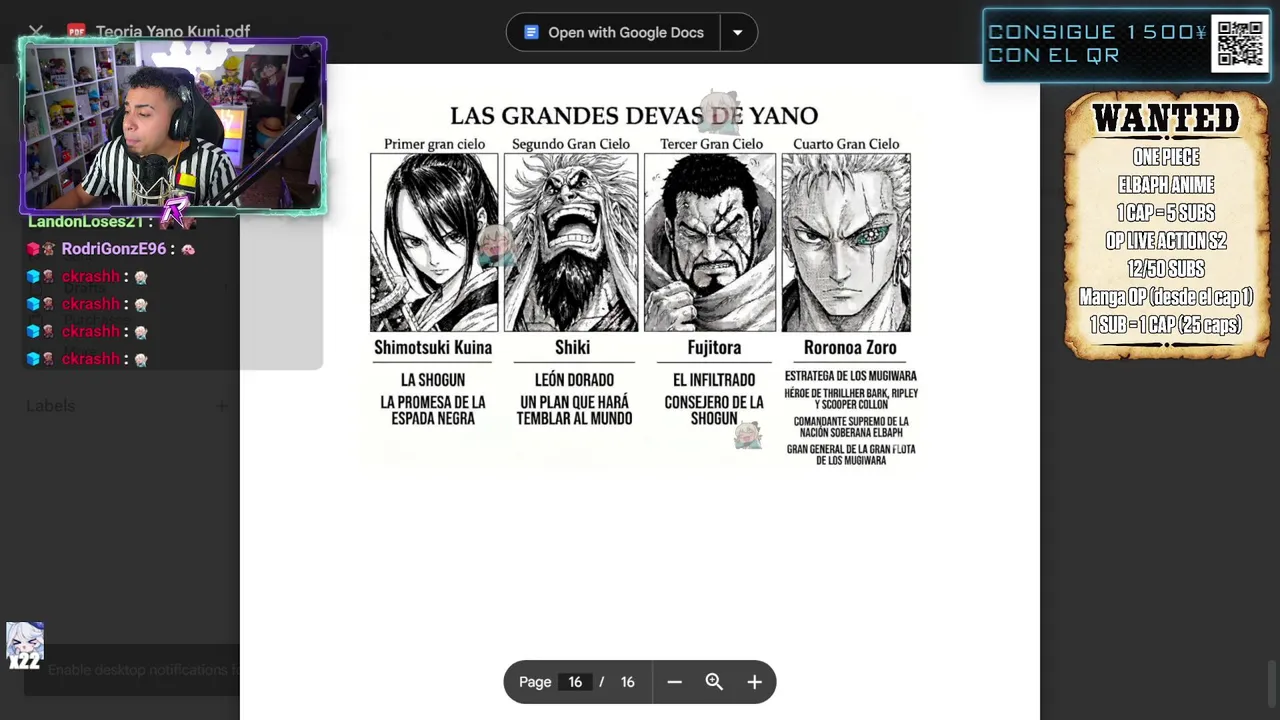Viewport: 1280px width, 720px height.
Task: Click the 'OP LIVE ACTION S2' poster line
Action: click(1166, 241)
